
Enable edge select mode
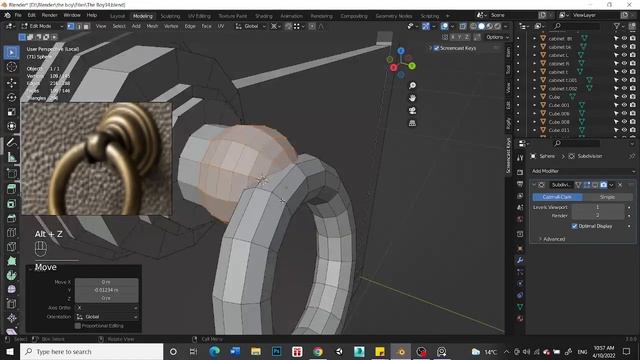point(78,26)
